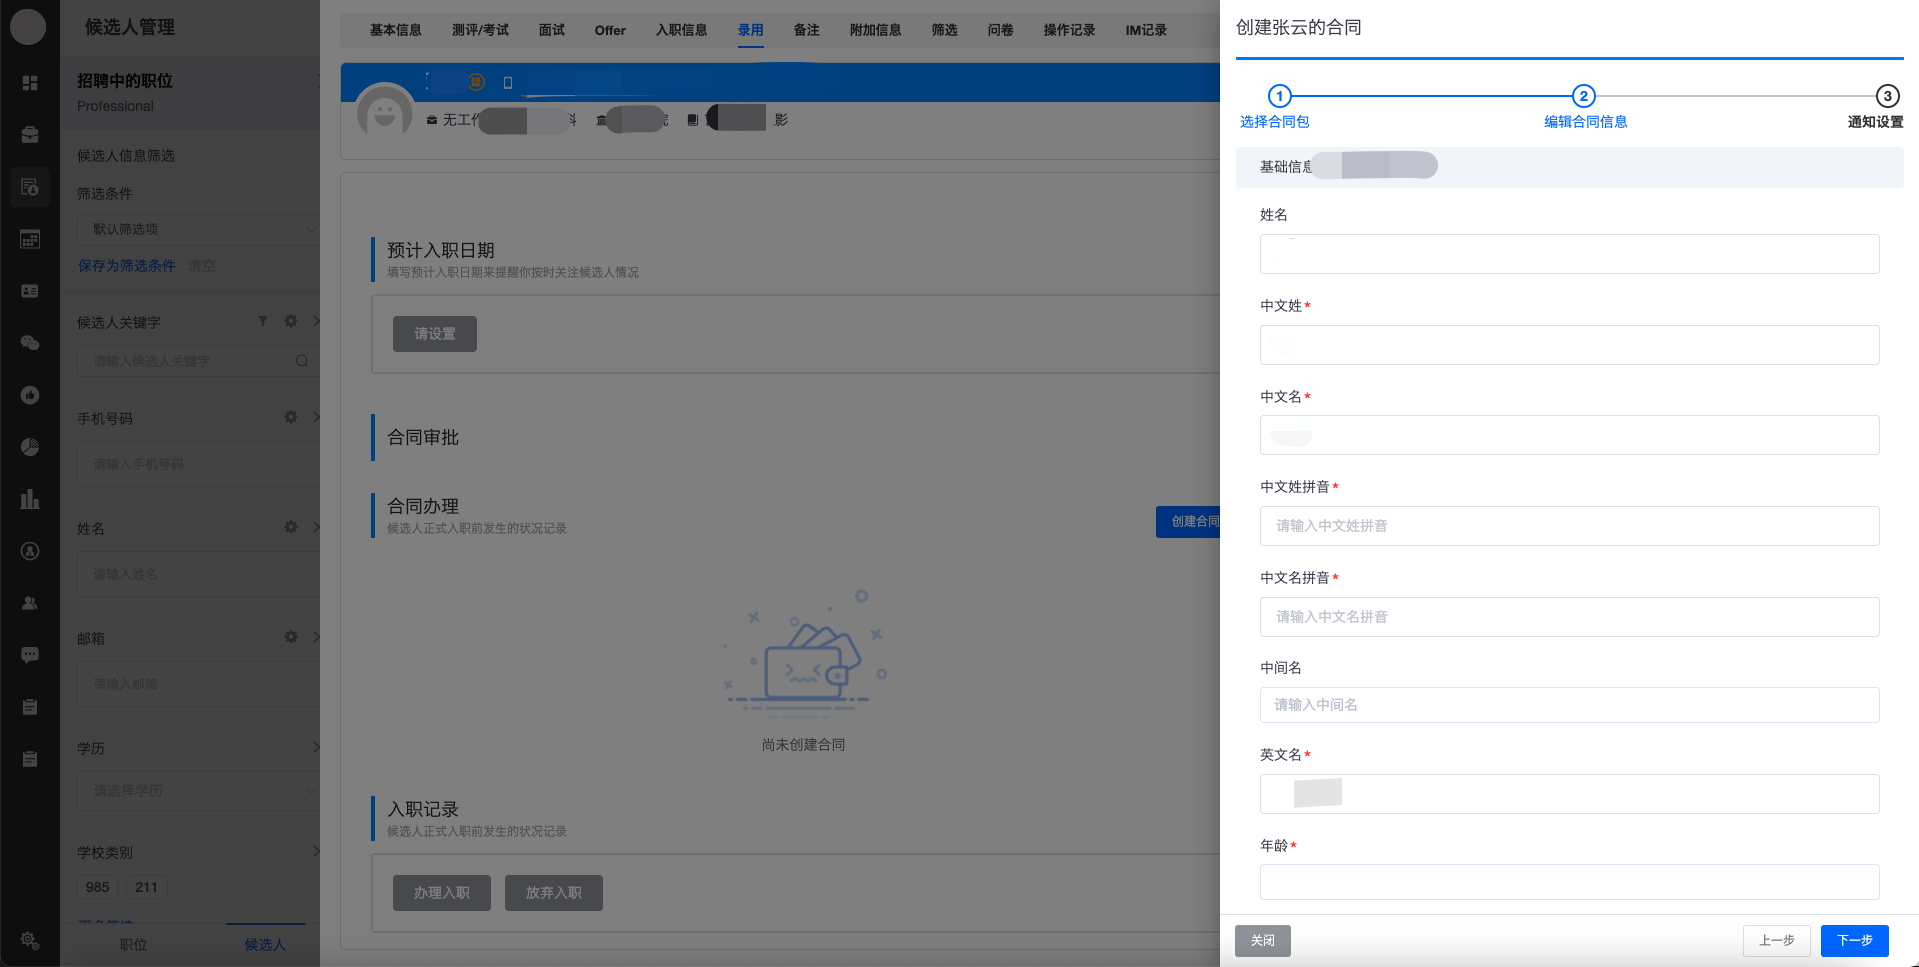Open the ID card icon in sidebar
Viewport: 1919px width, 967px height.
30,291
